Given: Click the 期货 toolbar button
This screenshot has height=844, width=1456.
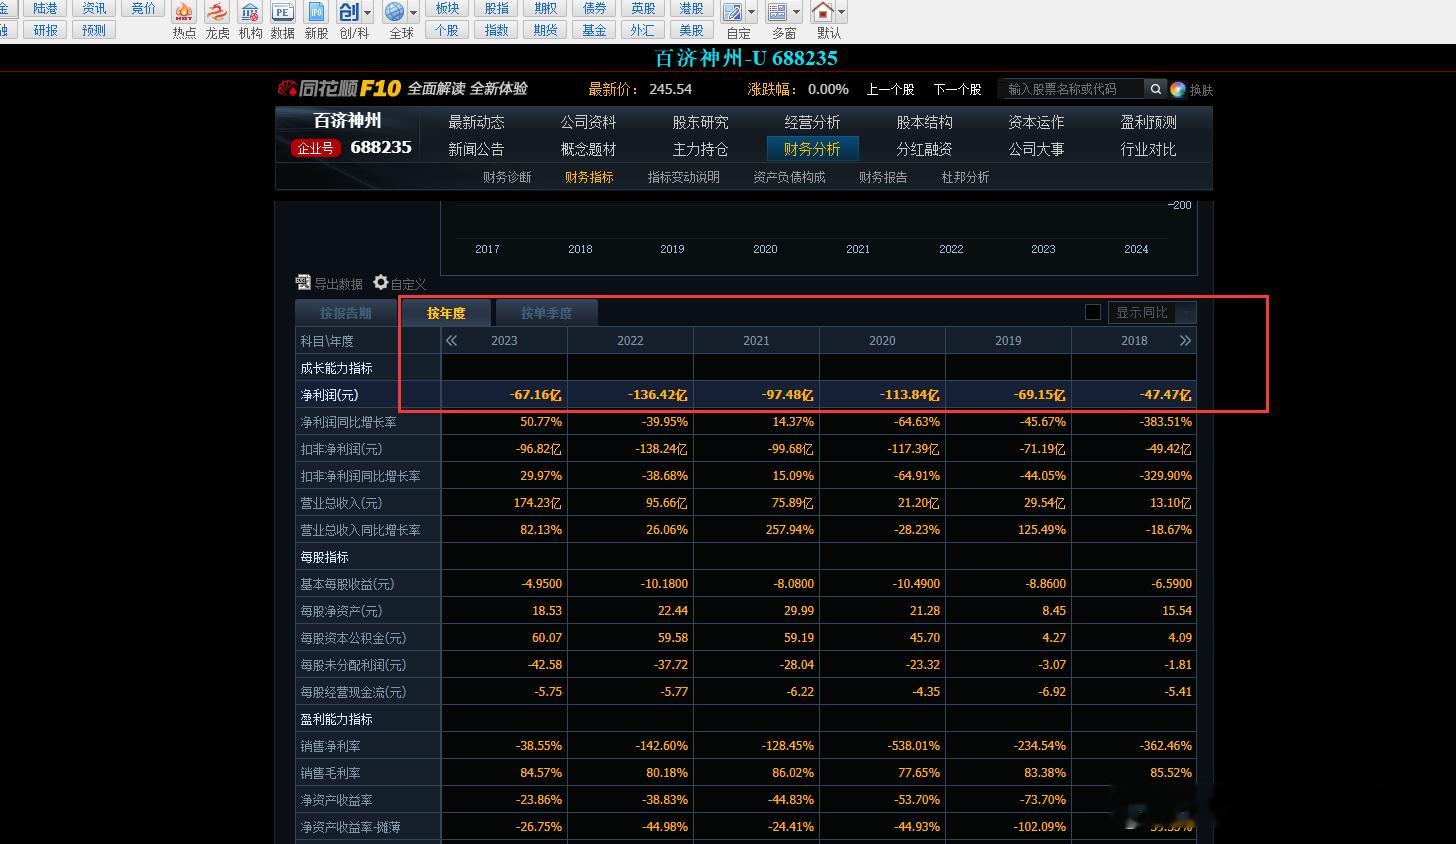Looking at the screenshot, I should [x=545, y=30].
